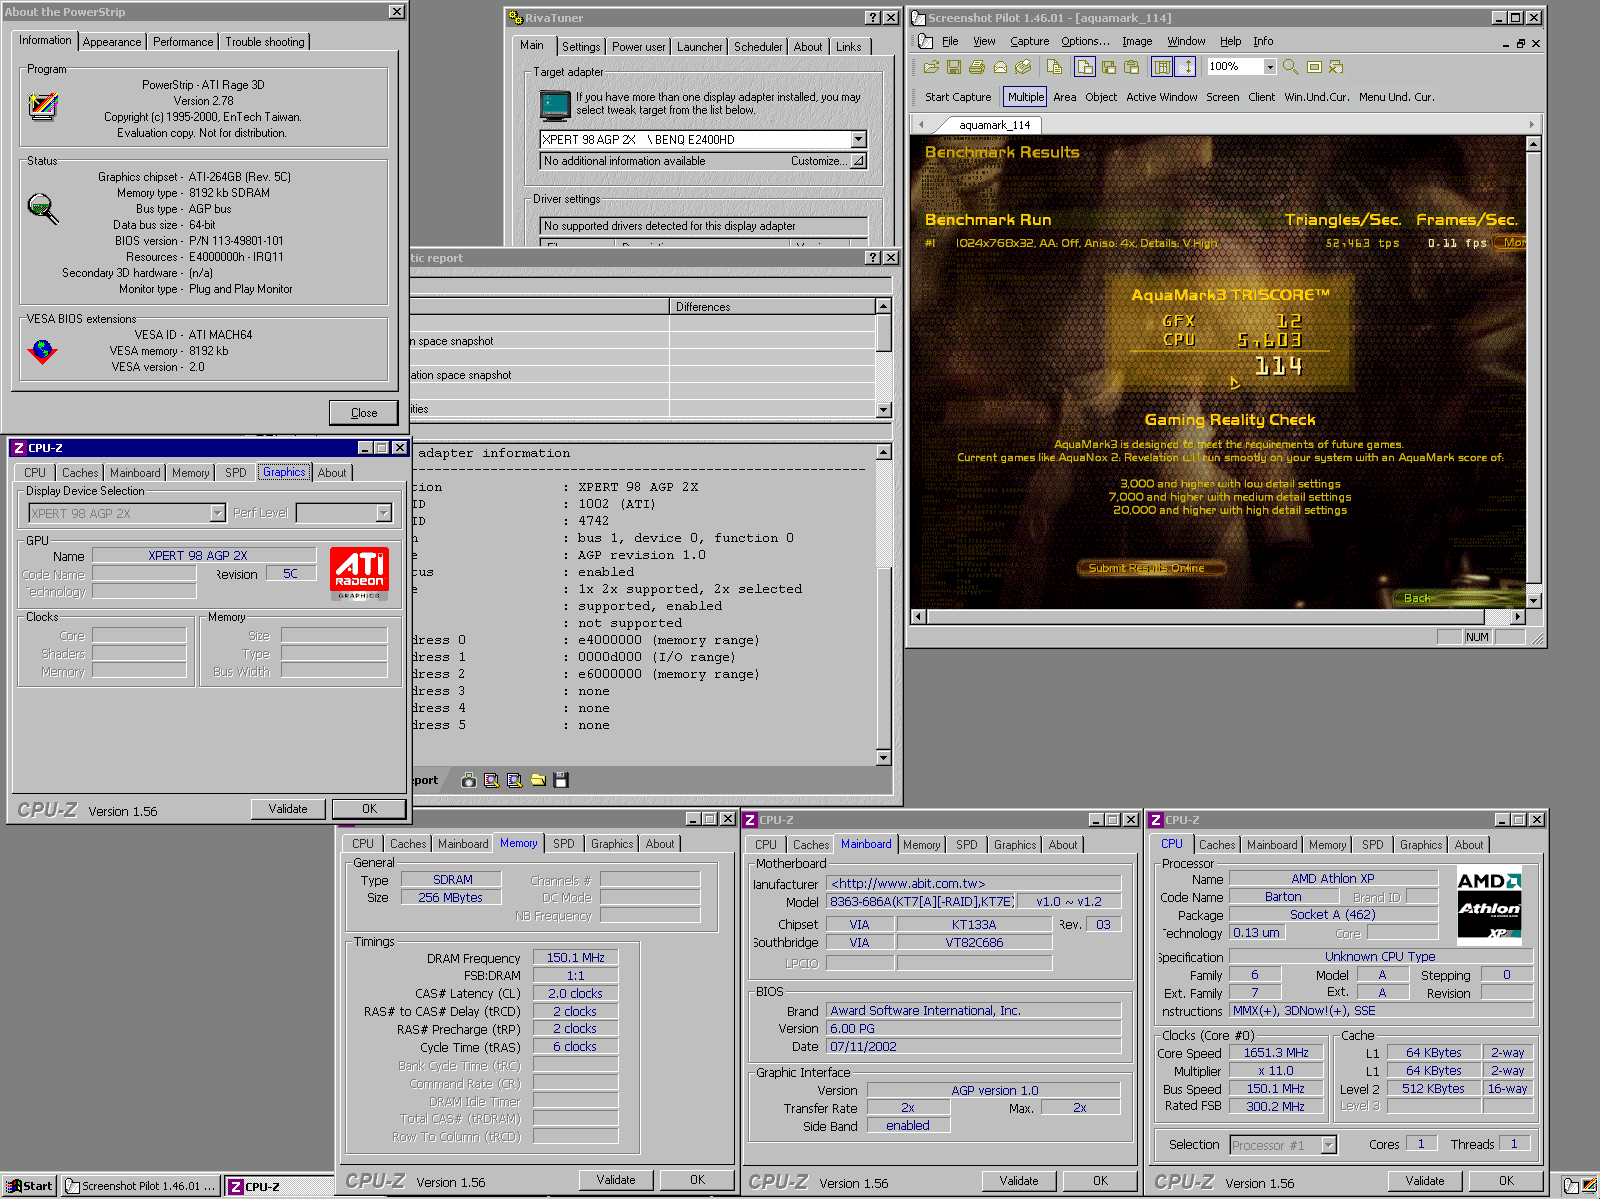Image resolution: width=1600 pixels, height=1199 pixels.
Task: Open the 100% zoom dropdown in Screenshot Pilot
Action: (1270, 67)
